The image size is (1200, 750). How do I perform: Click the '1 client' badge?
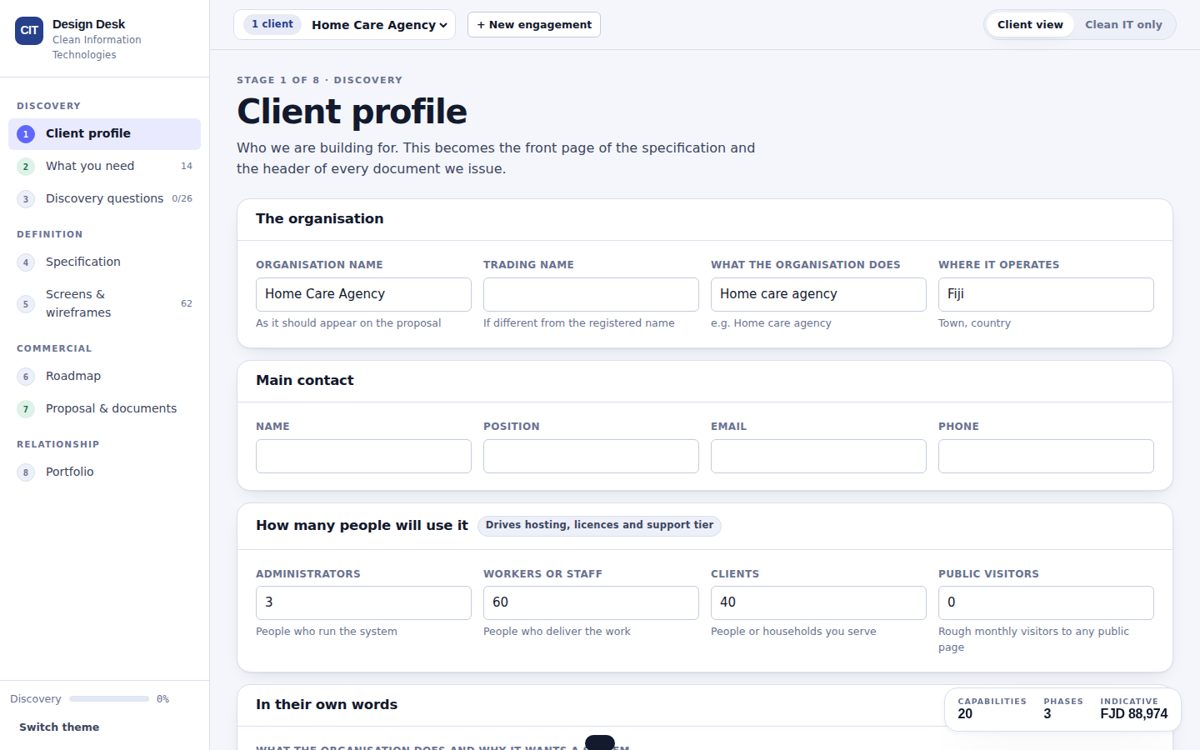click(272, 24)
